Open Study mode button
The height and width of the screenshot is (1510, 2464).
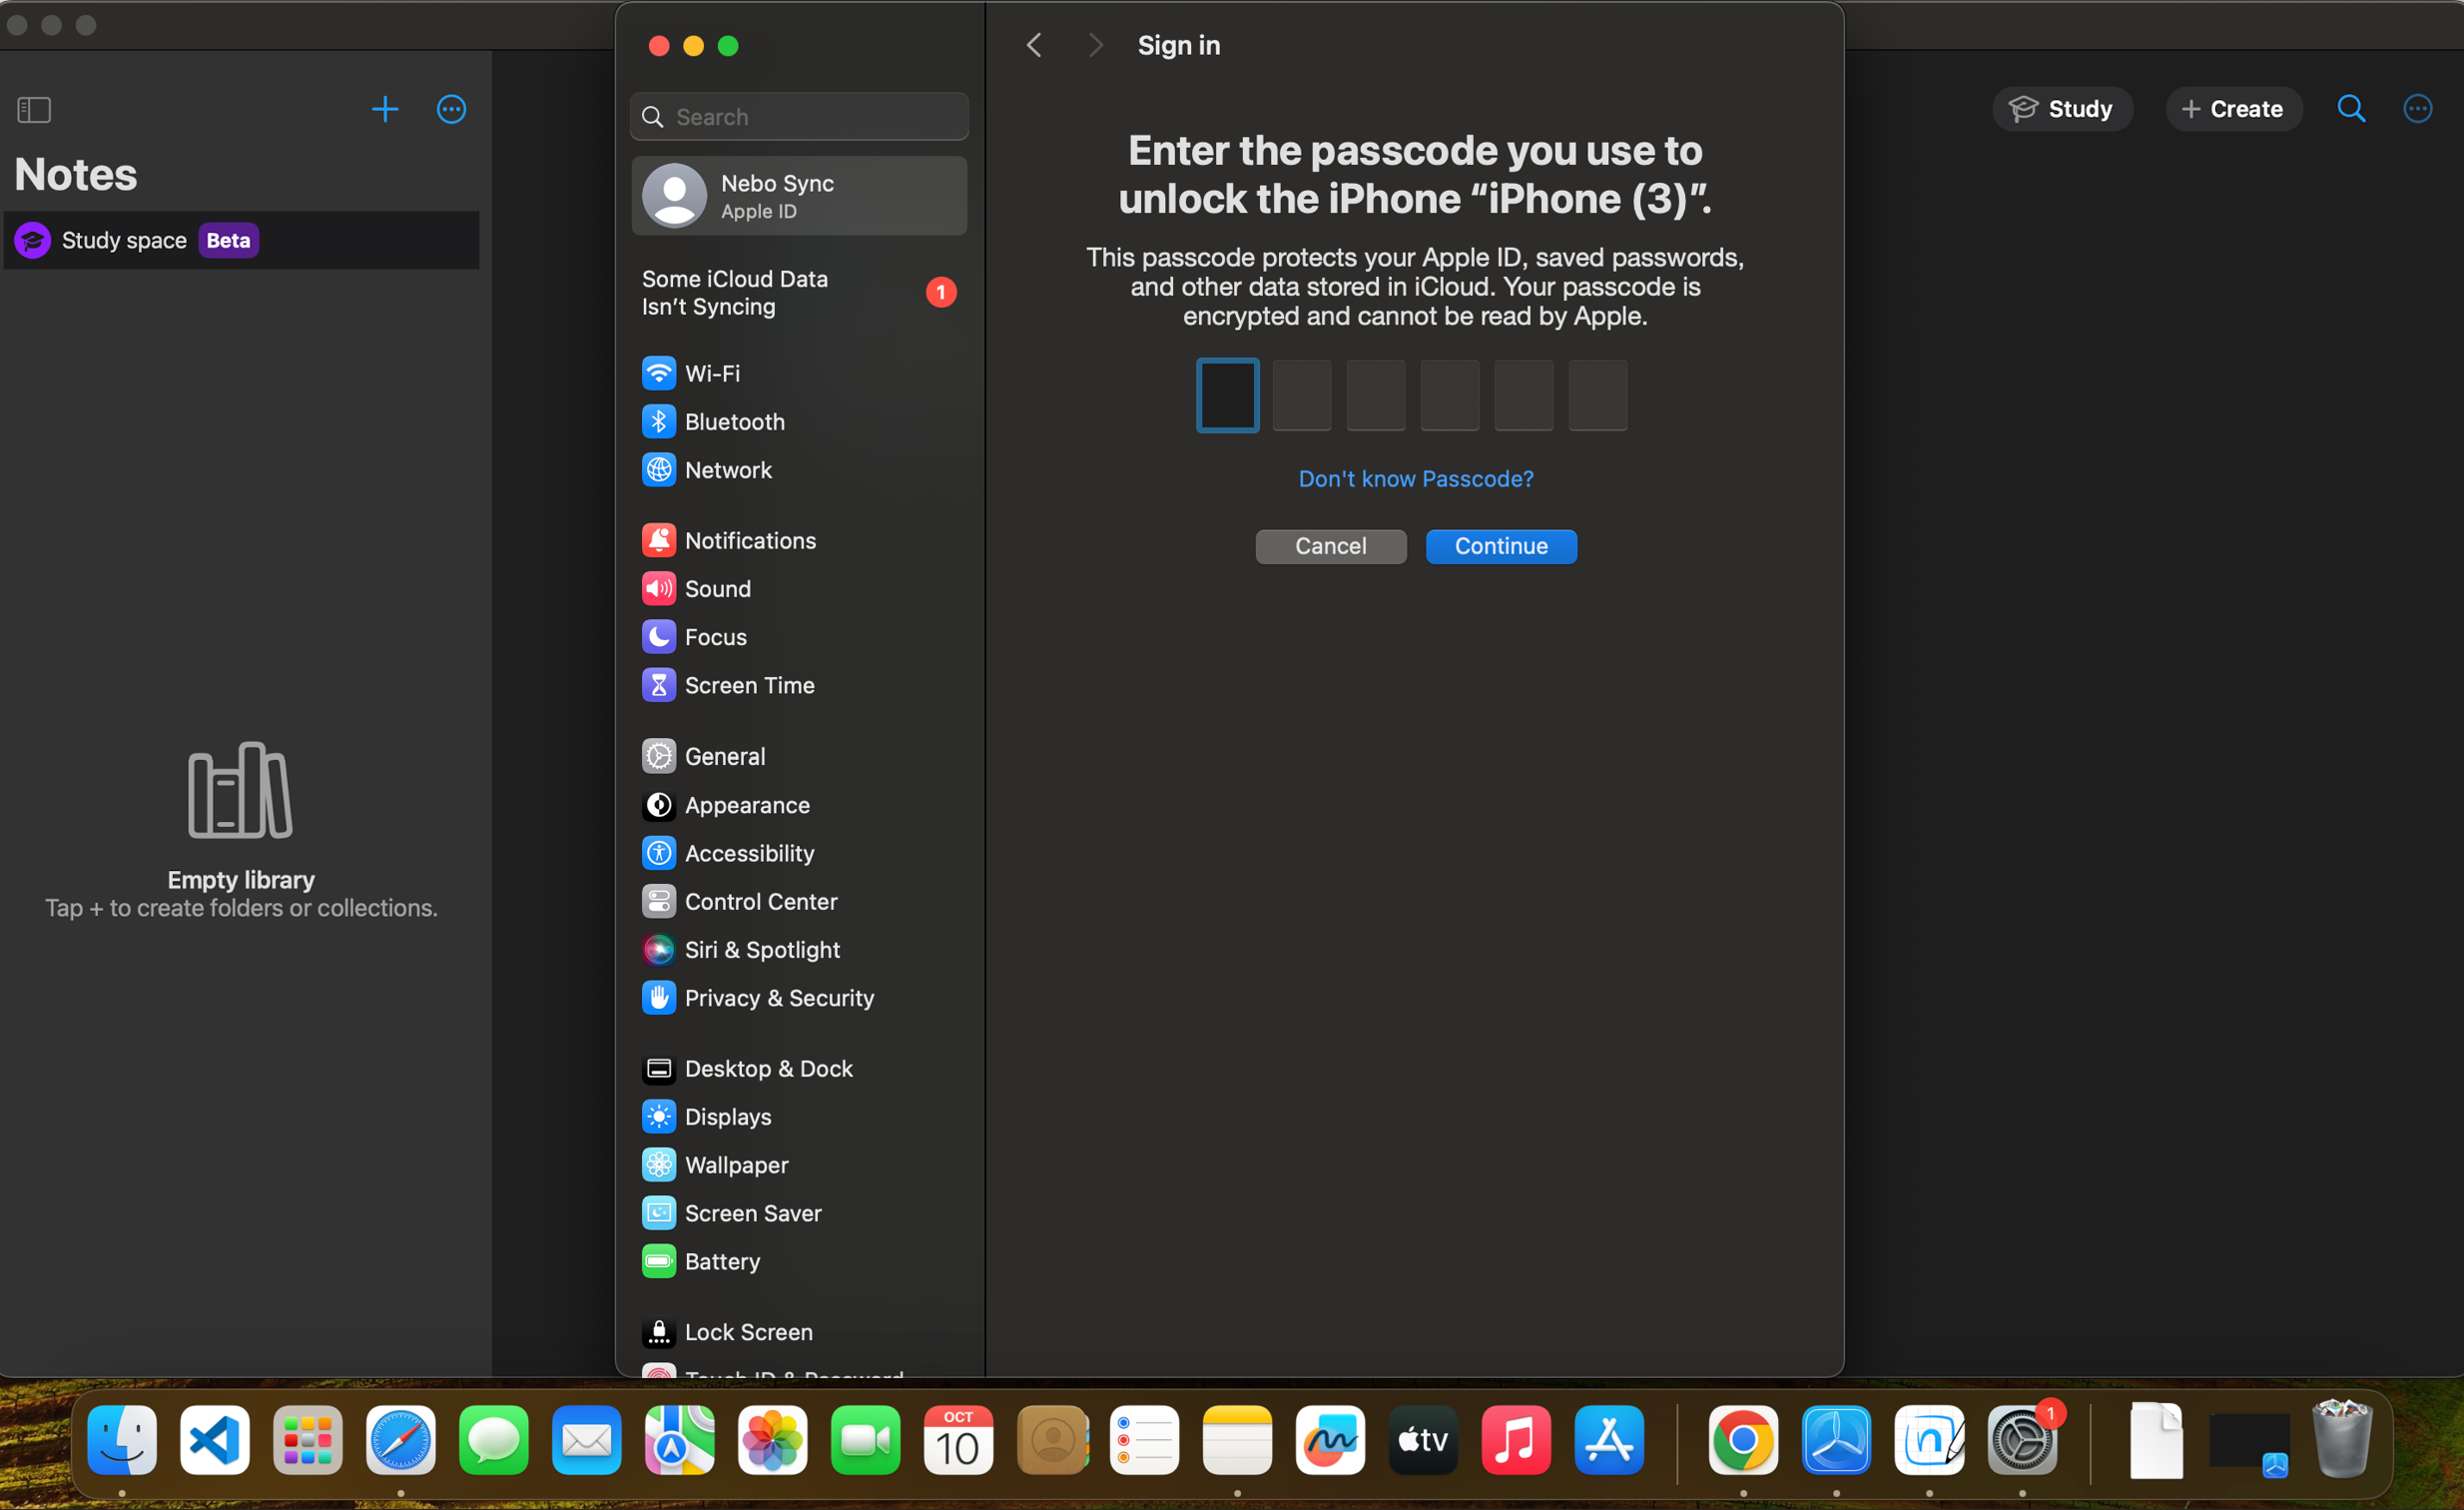tap(2061, 109)
